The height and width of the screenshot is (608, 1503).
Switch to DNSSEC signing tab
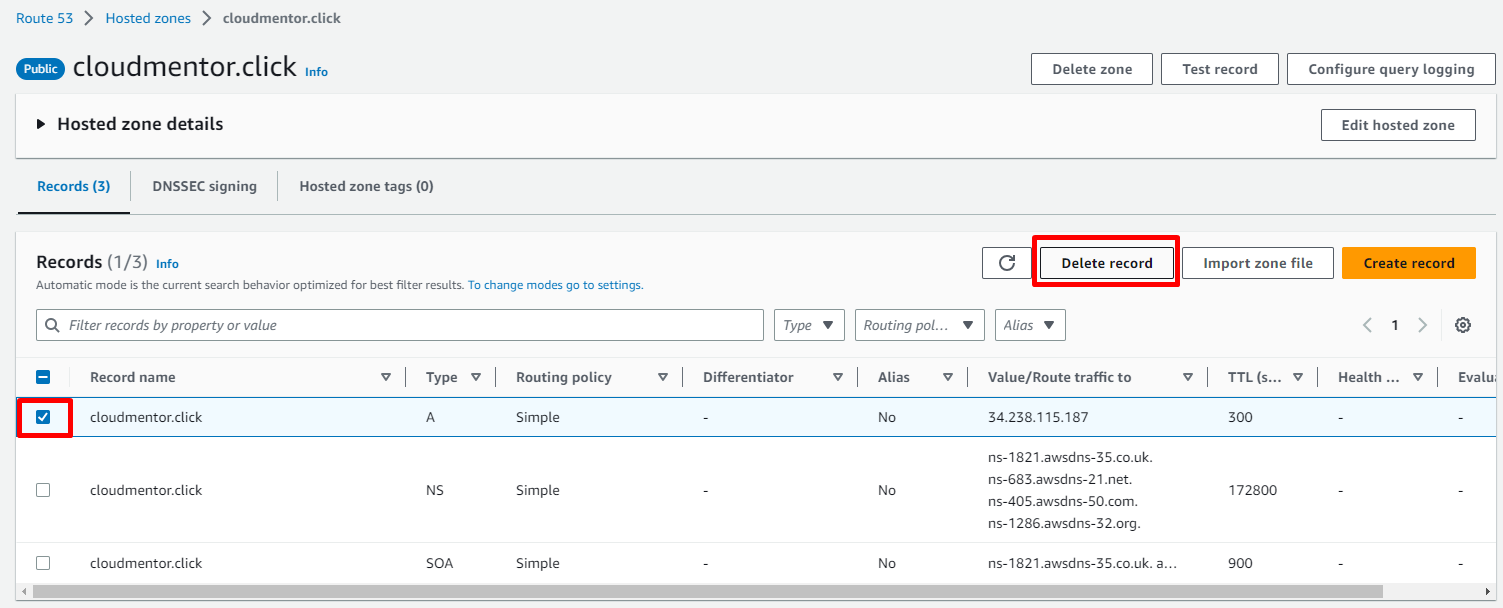click(x=204, y=186)
